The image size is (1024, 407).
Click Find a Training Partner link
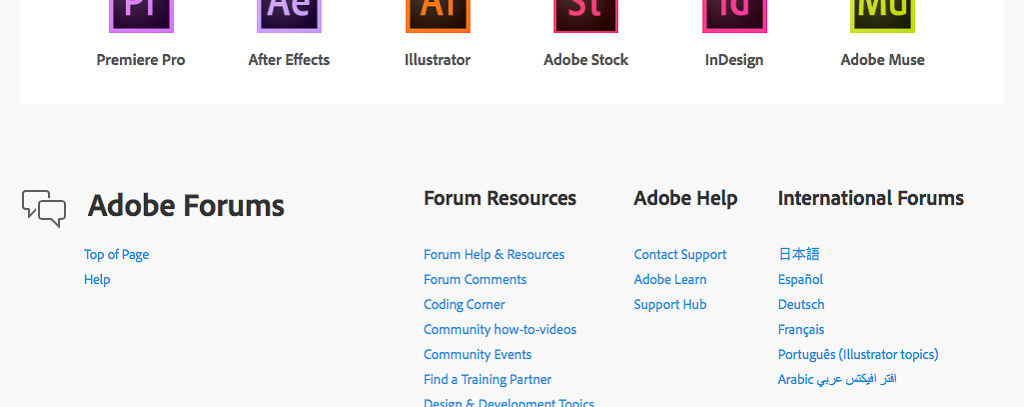click(x=487, y=380)
